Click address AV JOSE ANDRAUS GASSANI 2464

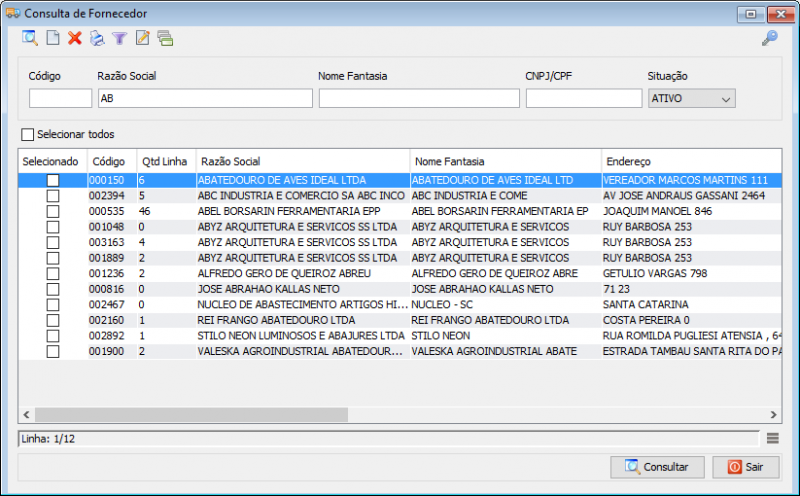click(684, 196)
